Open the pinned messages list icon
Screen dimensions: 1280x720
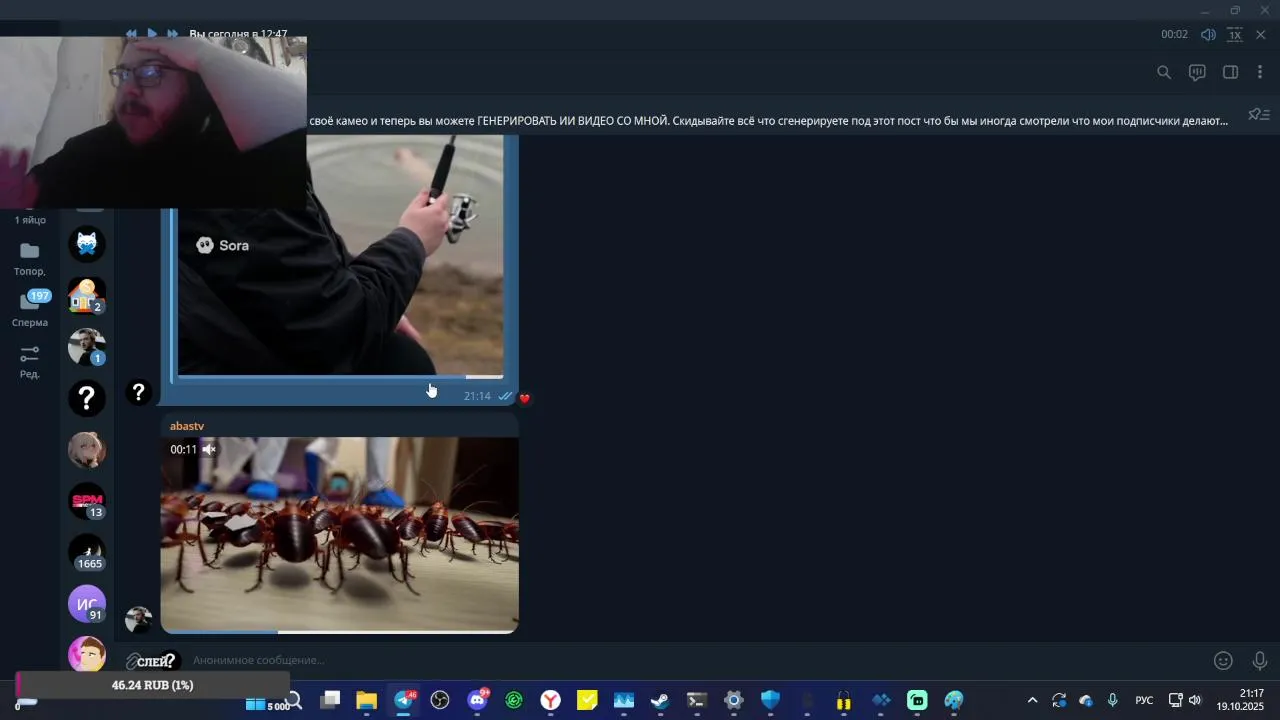1259,115
